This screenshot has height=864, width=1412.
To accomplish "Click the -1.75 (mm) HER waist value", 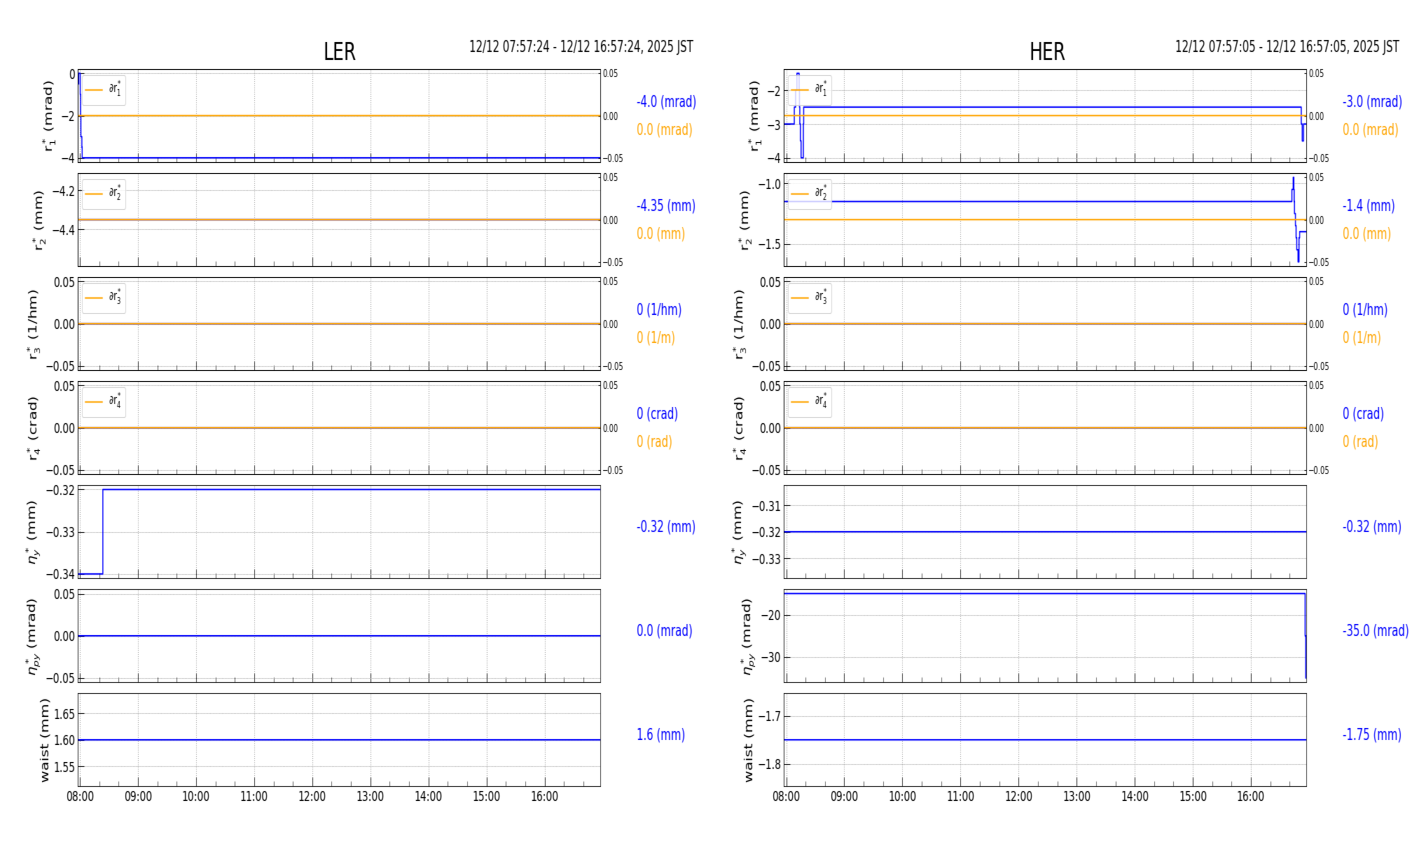I will [1372, 735].
